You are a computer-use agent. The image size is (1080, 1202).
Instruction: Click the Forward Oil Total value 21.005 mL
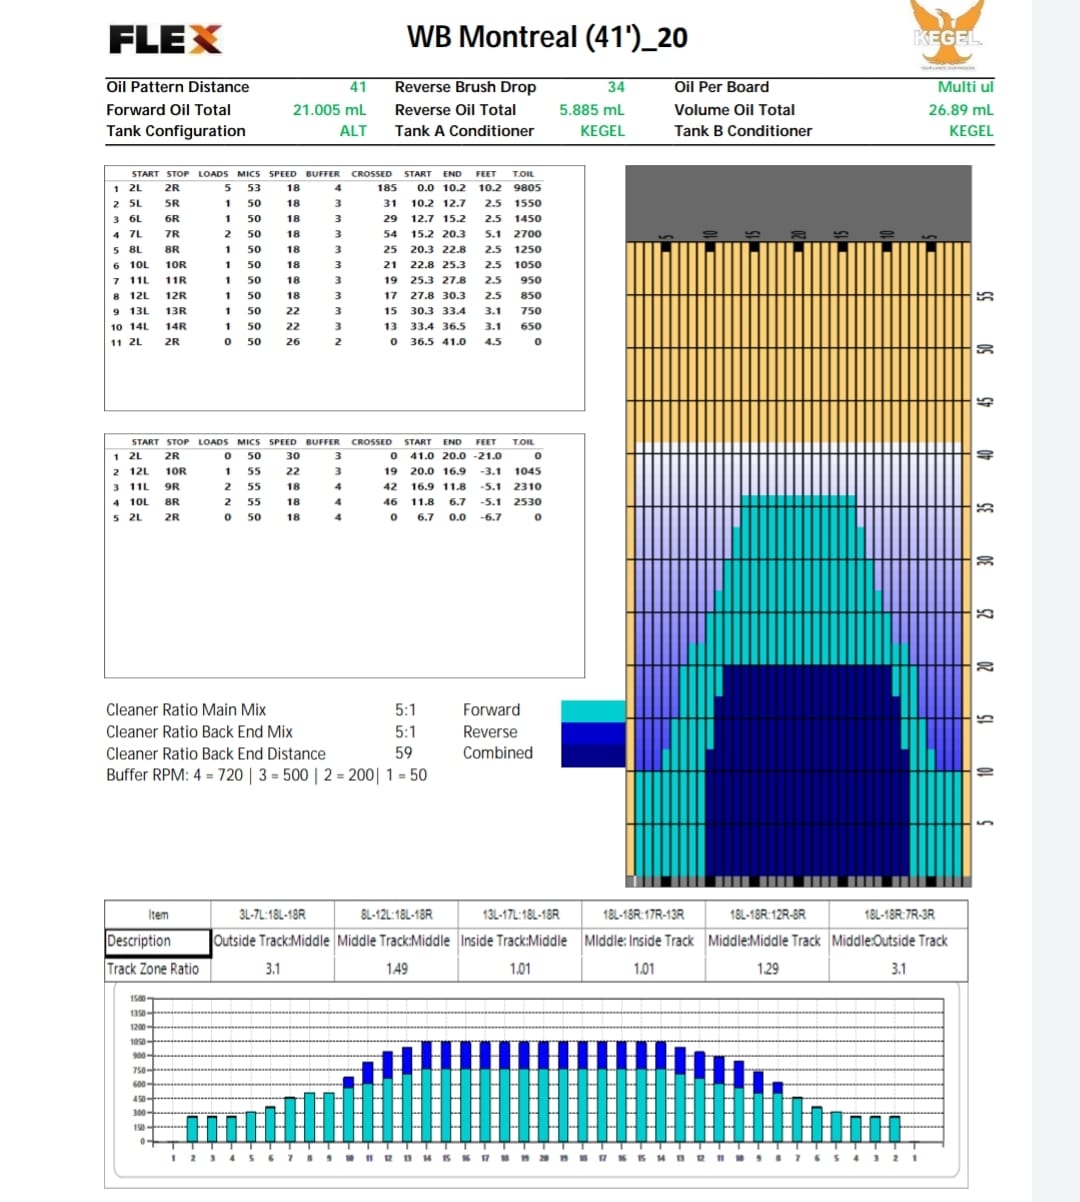click(329, 110)
